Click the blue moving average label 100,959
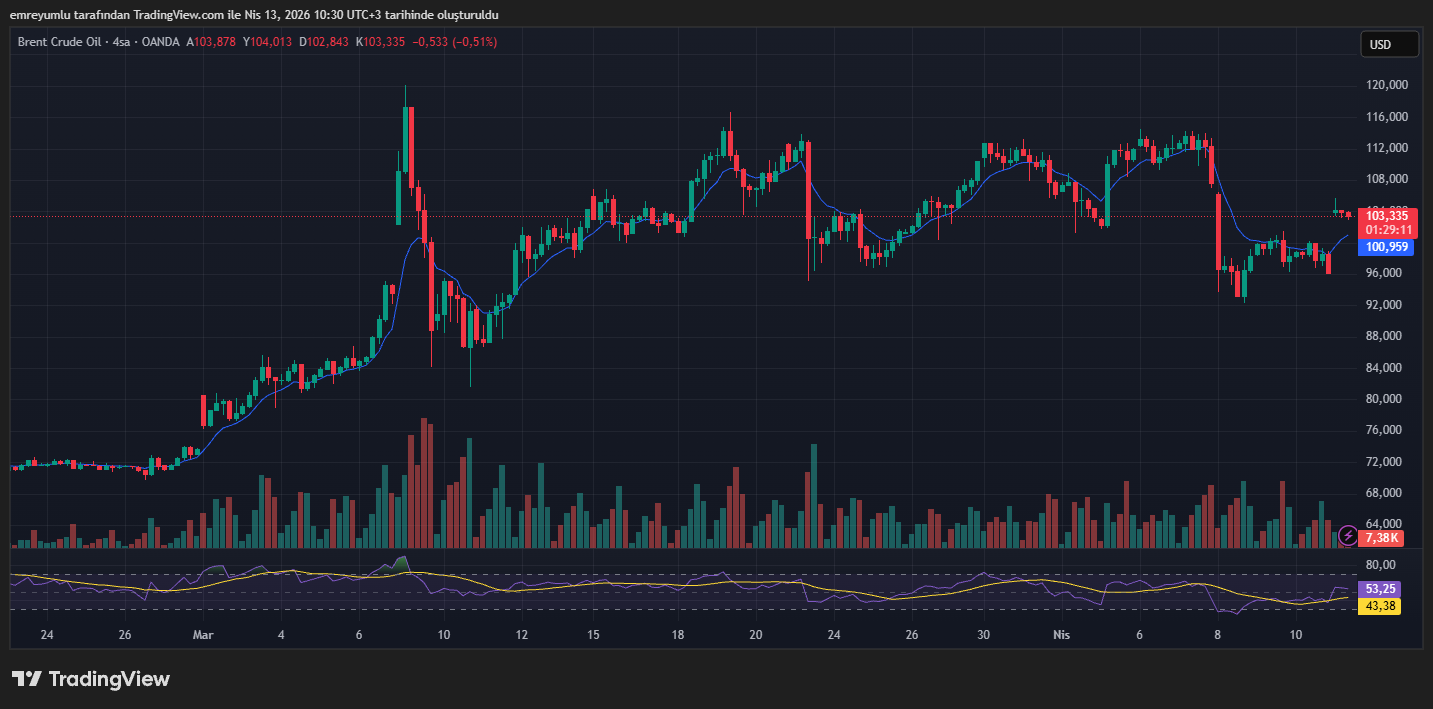The width and height of the screenshot is (1433, 709). [1386, 247]
